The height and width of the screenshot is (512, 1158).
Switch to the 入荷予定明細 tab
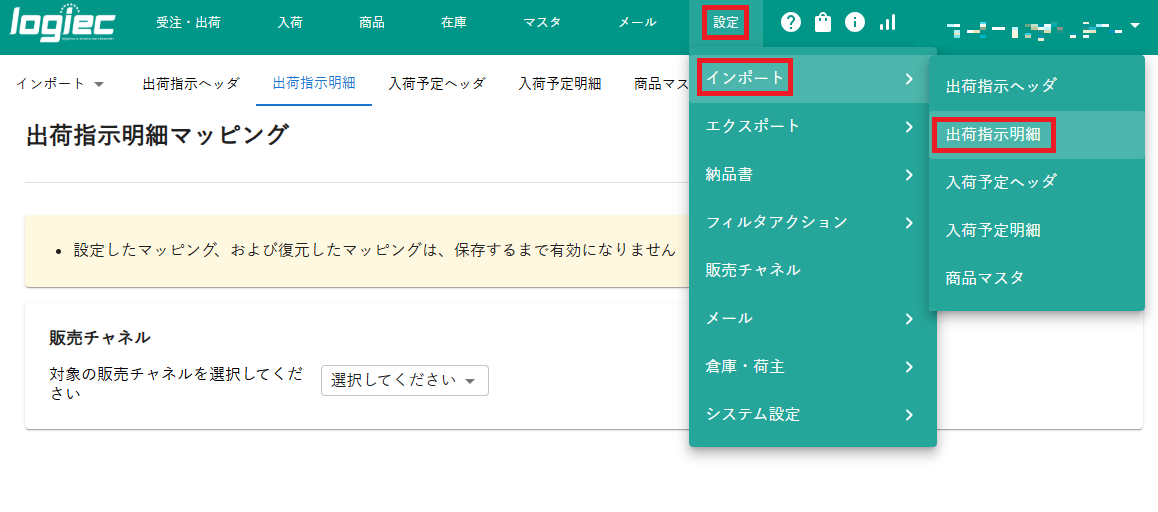pos(560,83)
